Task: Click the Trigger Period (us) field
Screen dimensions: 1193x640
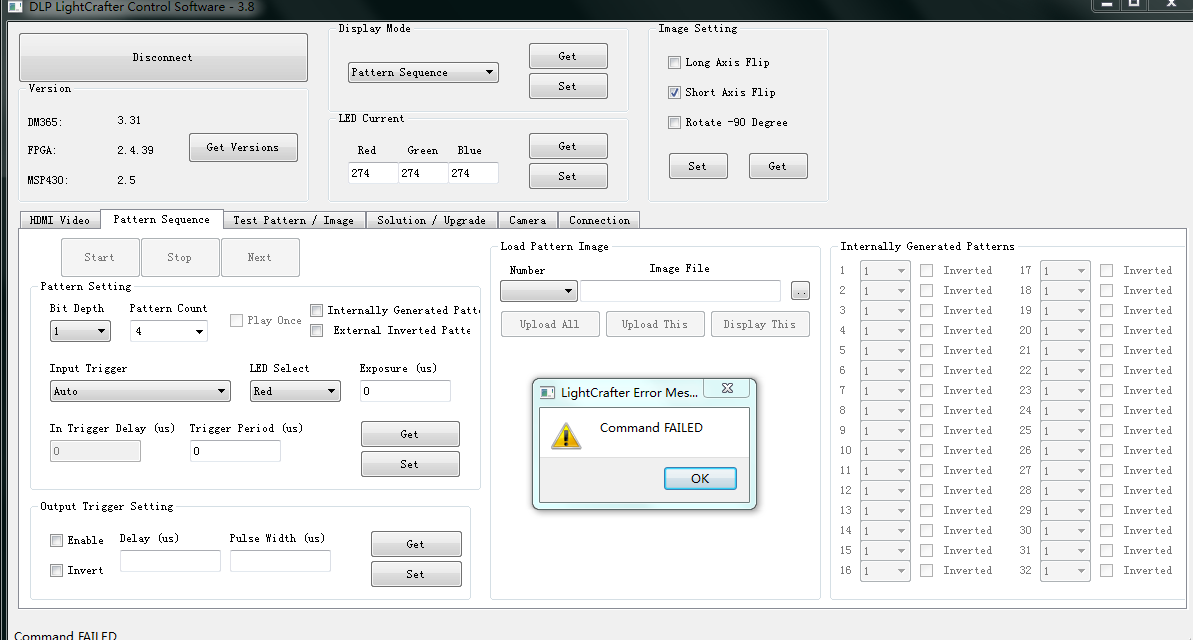Action: pyautogui.click(x=235, y=451)
